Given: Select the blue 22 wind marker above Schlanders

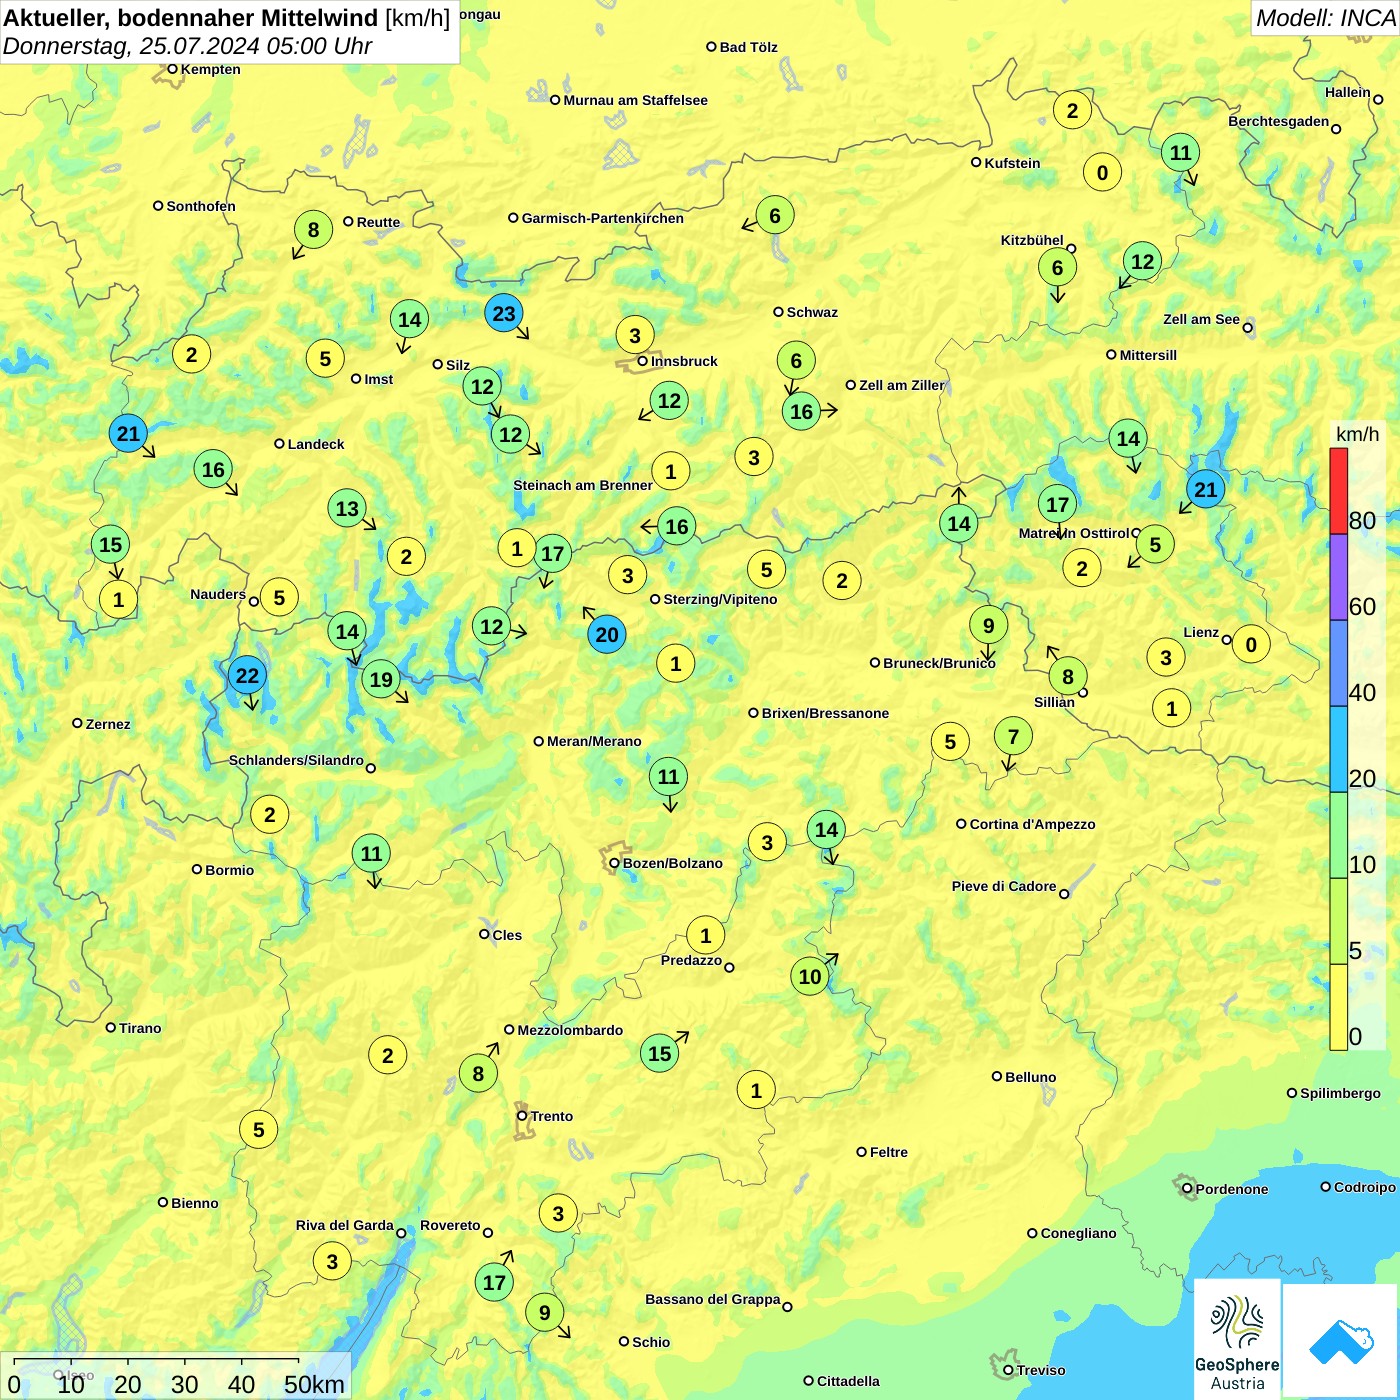Looking at the screenshot, I should [247, 676].
